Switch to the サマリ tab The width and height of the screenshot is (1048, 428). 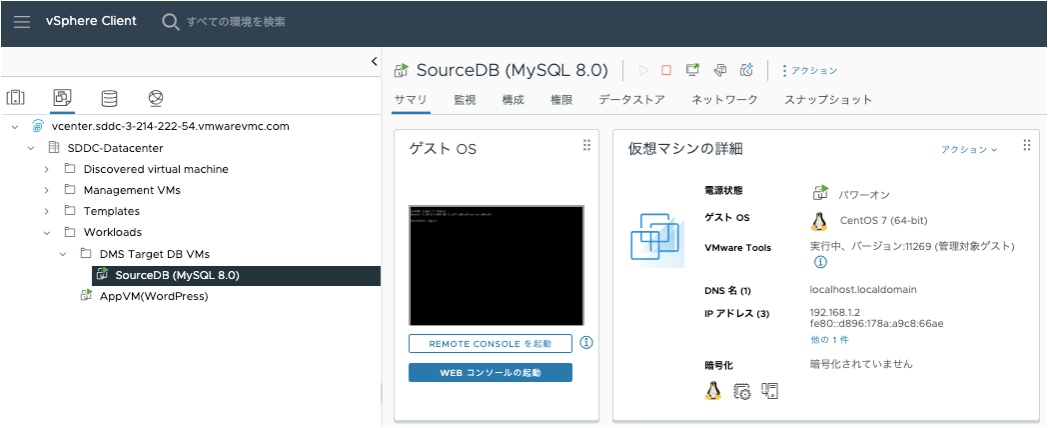410,100
